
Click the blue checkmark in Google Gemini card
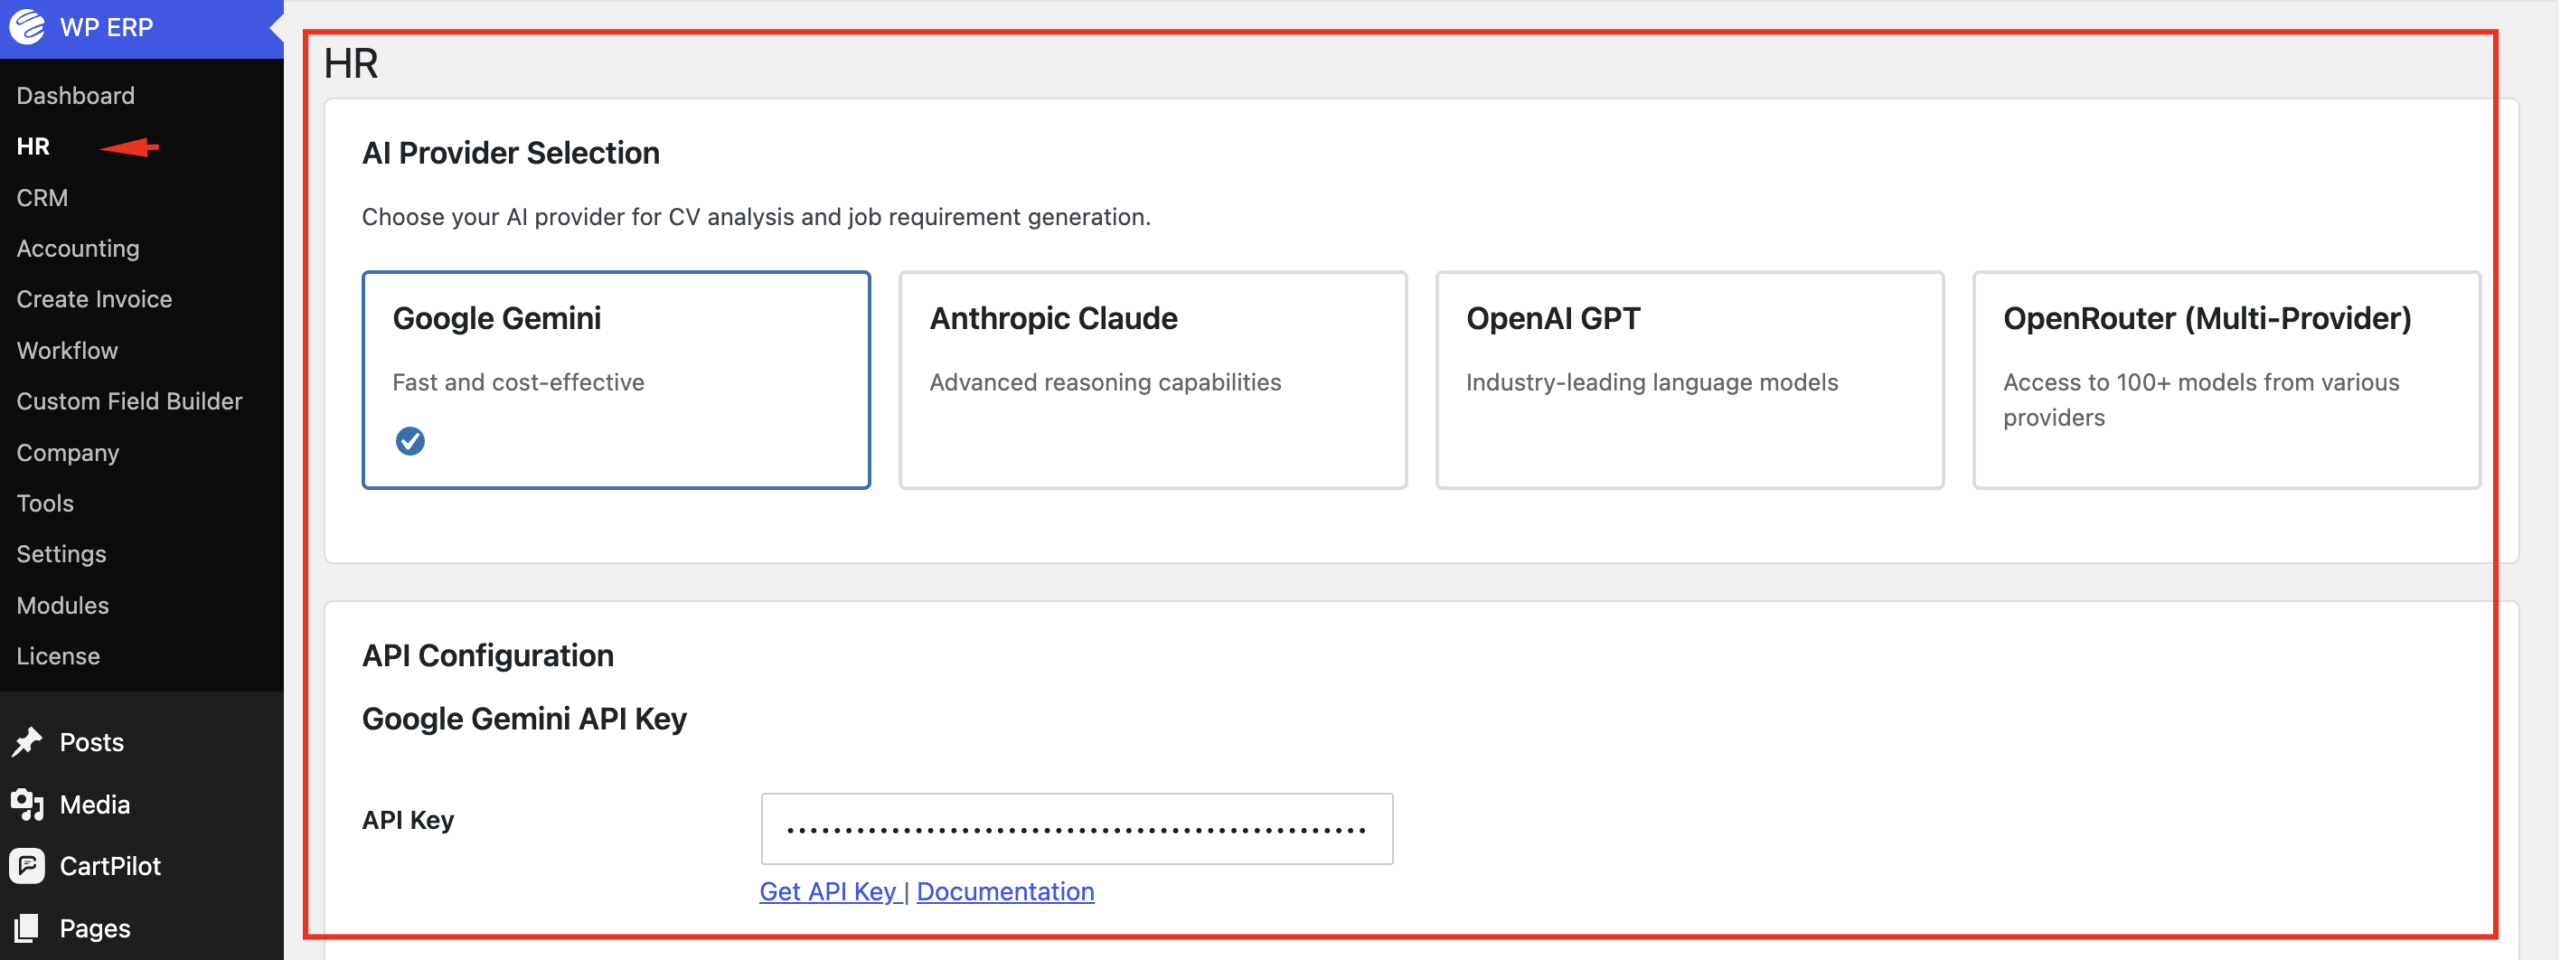410,441
